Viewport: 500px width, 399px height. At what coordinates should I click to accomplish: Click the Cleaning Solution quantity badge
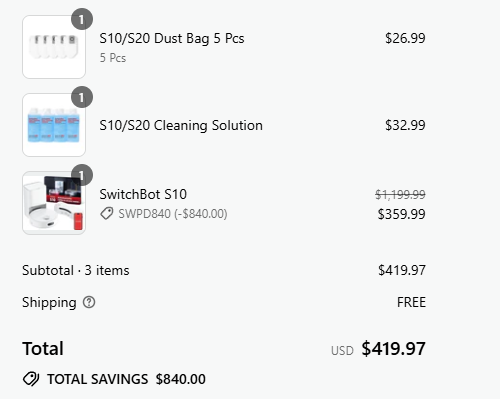82,97
